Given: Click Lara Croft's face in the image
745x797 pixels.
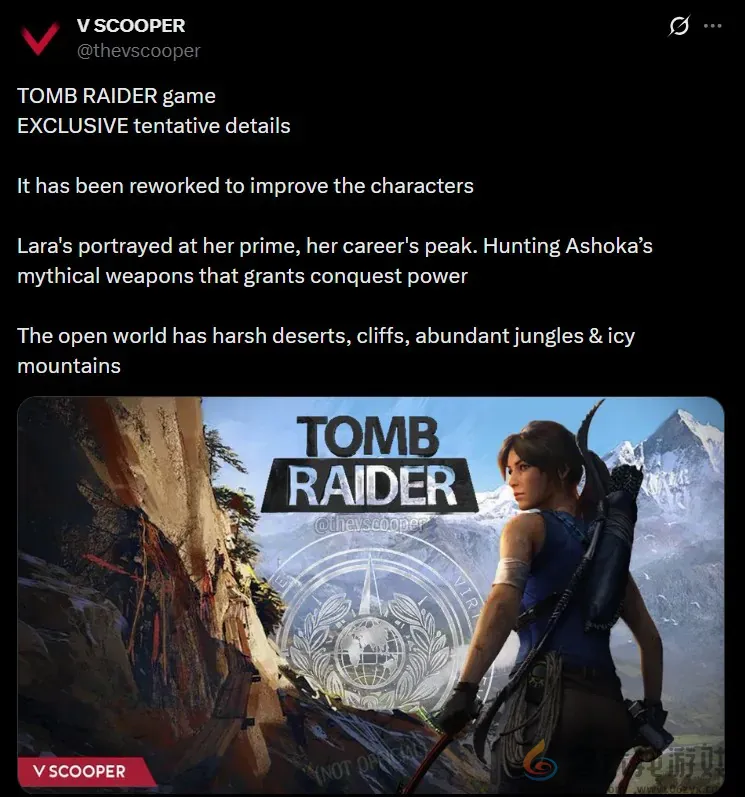Looking at the screenshot, I should tap(529, 478).
